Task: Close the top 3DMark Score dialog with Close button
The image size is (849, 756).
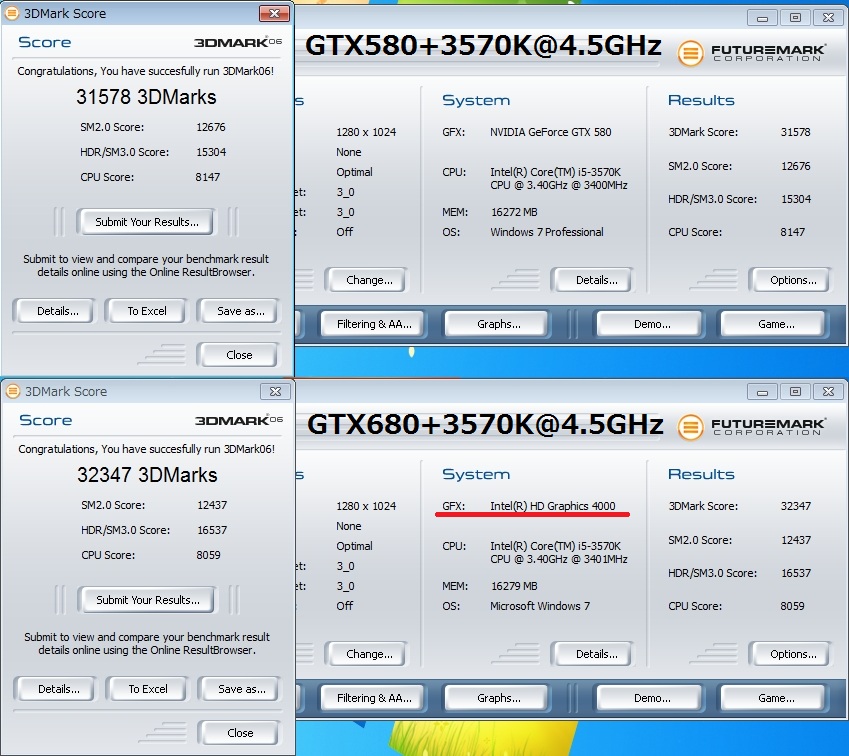Action: (239, 355)
